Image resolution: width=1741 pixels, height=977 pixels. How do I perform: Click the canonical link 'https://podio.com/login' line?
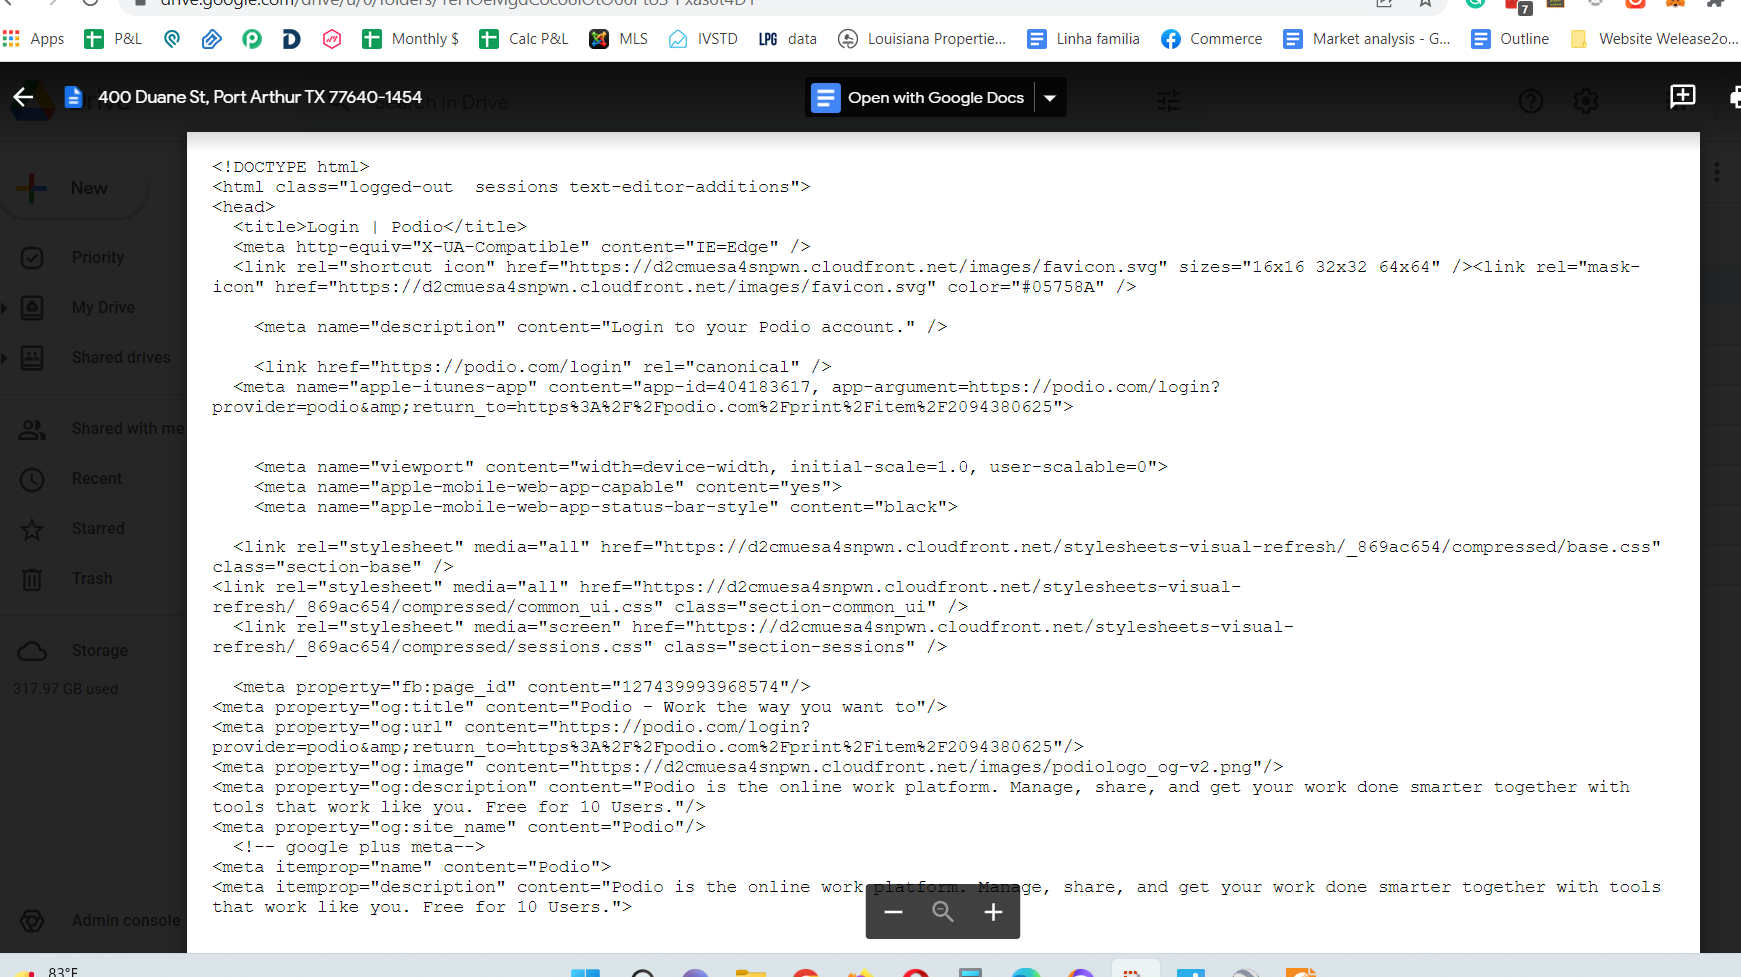(543, 367)
